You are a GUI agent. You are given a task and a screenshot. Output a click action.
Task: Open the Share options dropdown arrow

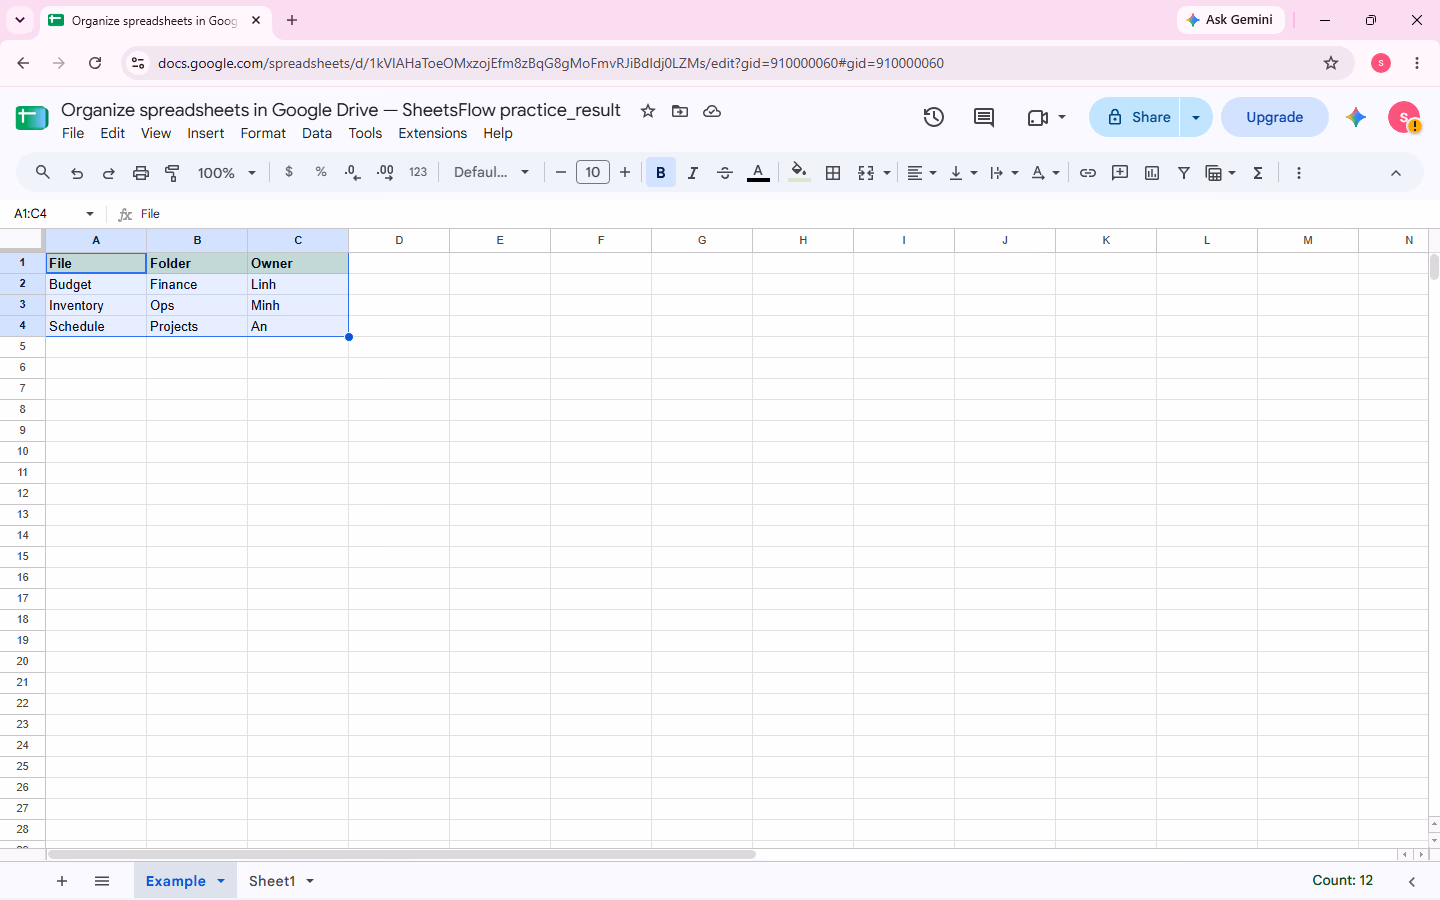[x=1196, y=117]
